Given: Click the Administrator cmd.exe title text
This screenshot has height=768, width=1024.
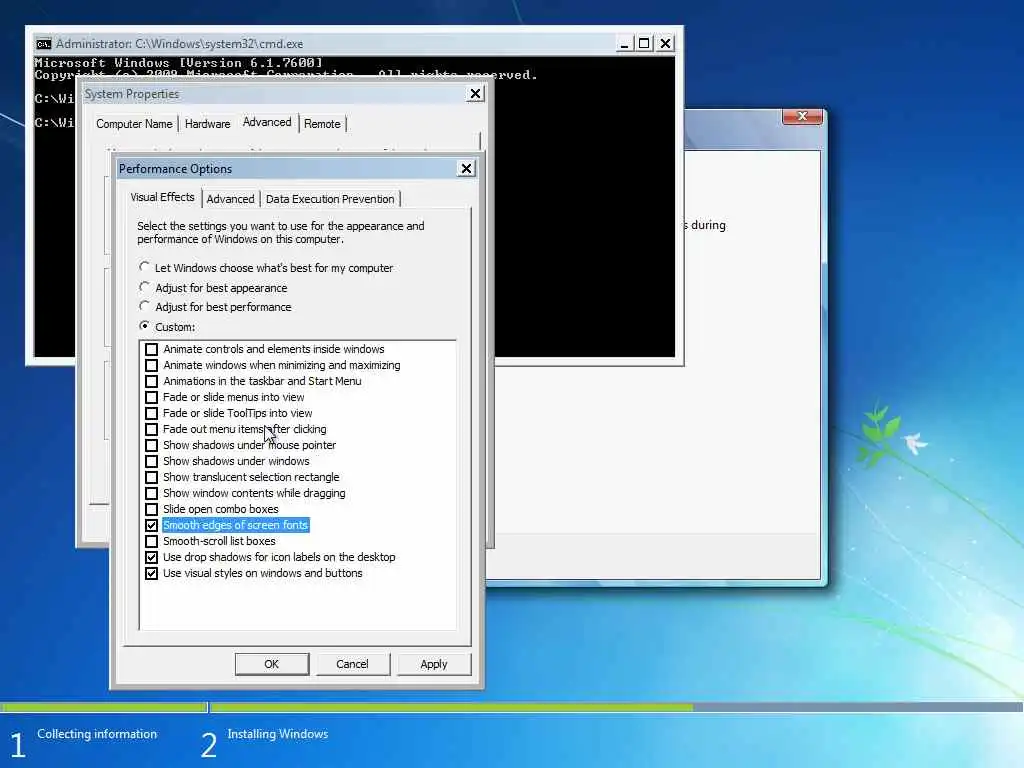Looking at the screenshot, I should click(180, 44).
